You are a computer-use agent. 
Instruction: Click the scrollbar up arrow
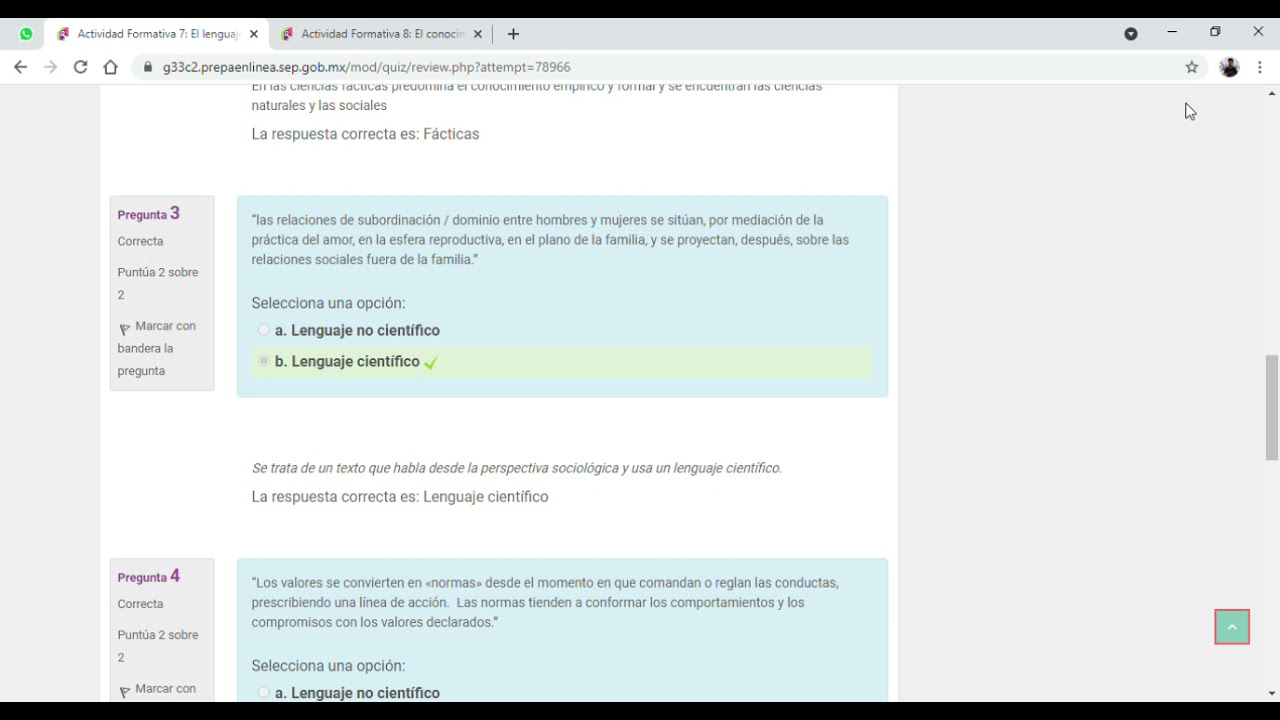[1272, 93]
